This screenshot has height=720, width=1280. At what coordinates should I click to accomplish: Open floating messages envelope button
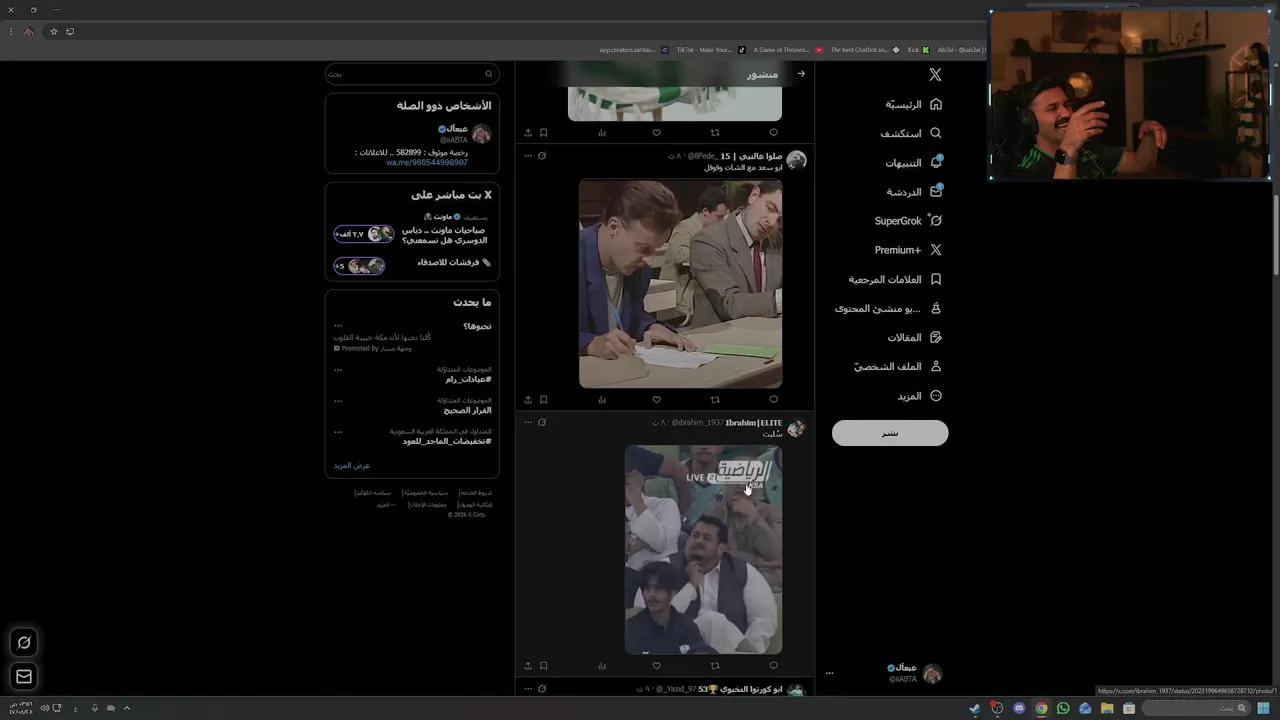click(x=24, y=677)
